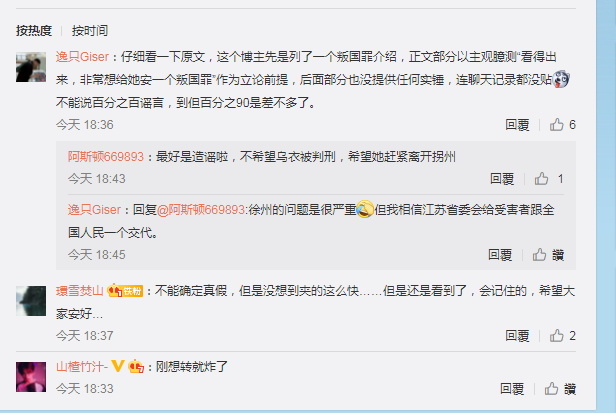This screenshot has width=616, height=413.
Task: Sort comments by 按时间
Action: click(90, 30)
